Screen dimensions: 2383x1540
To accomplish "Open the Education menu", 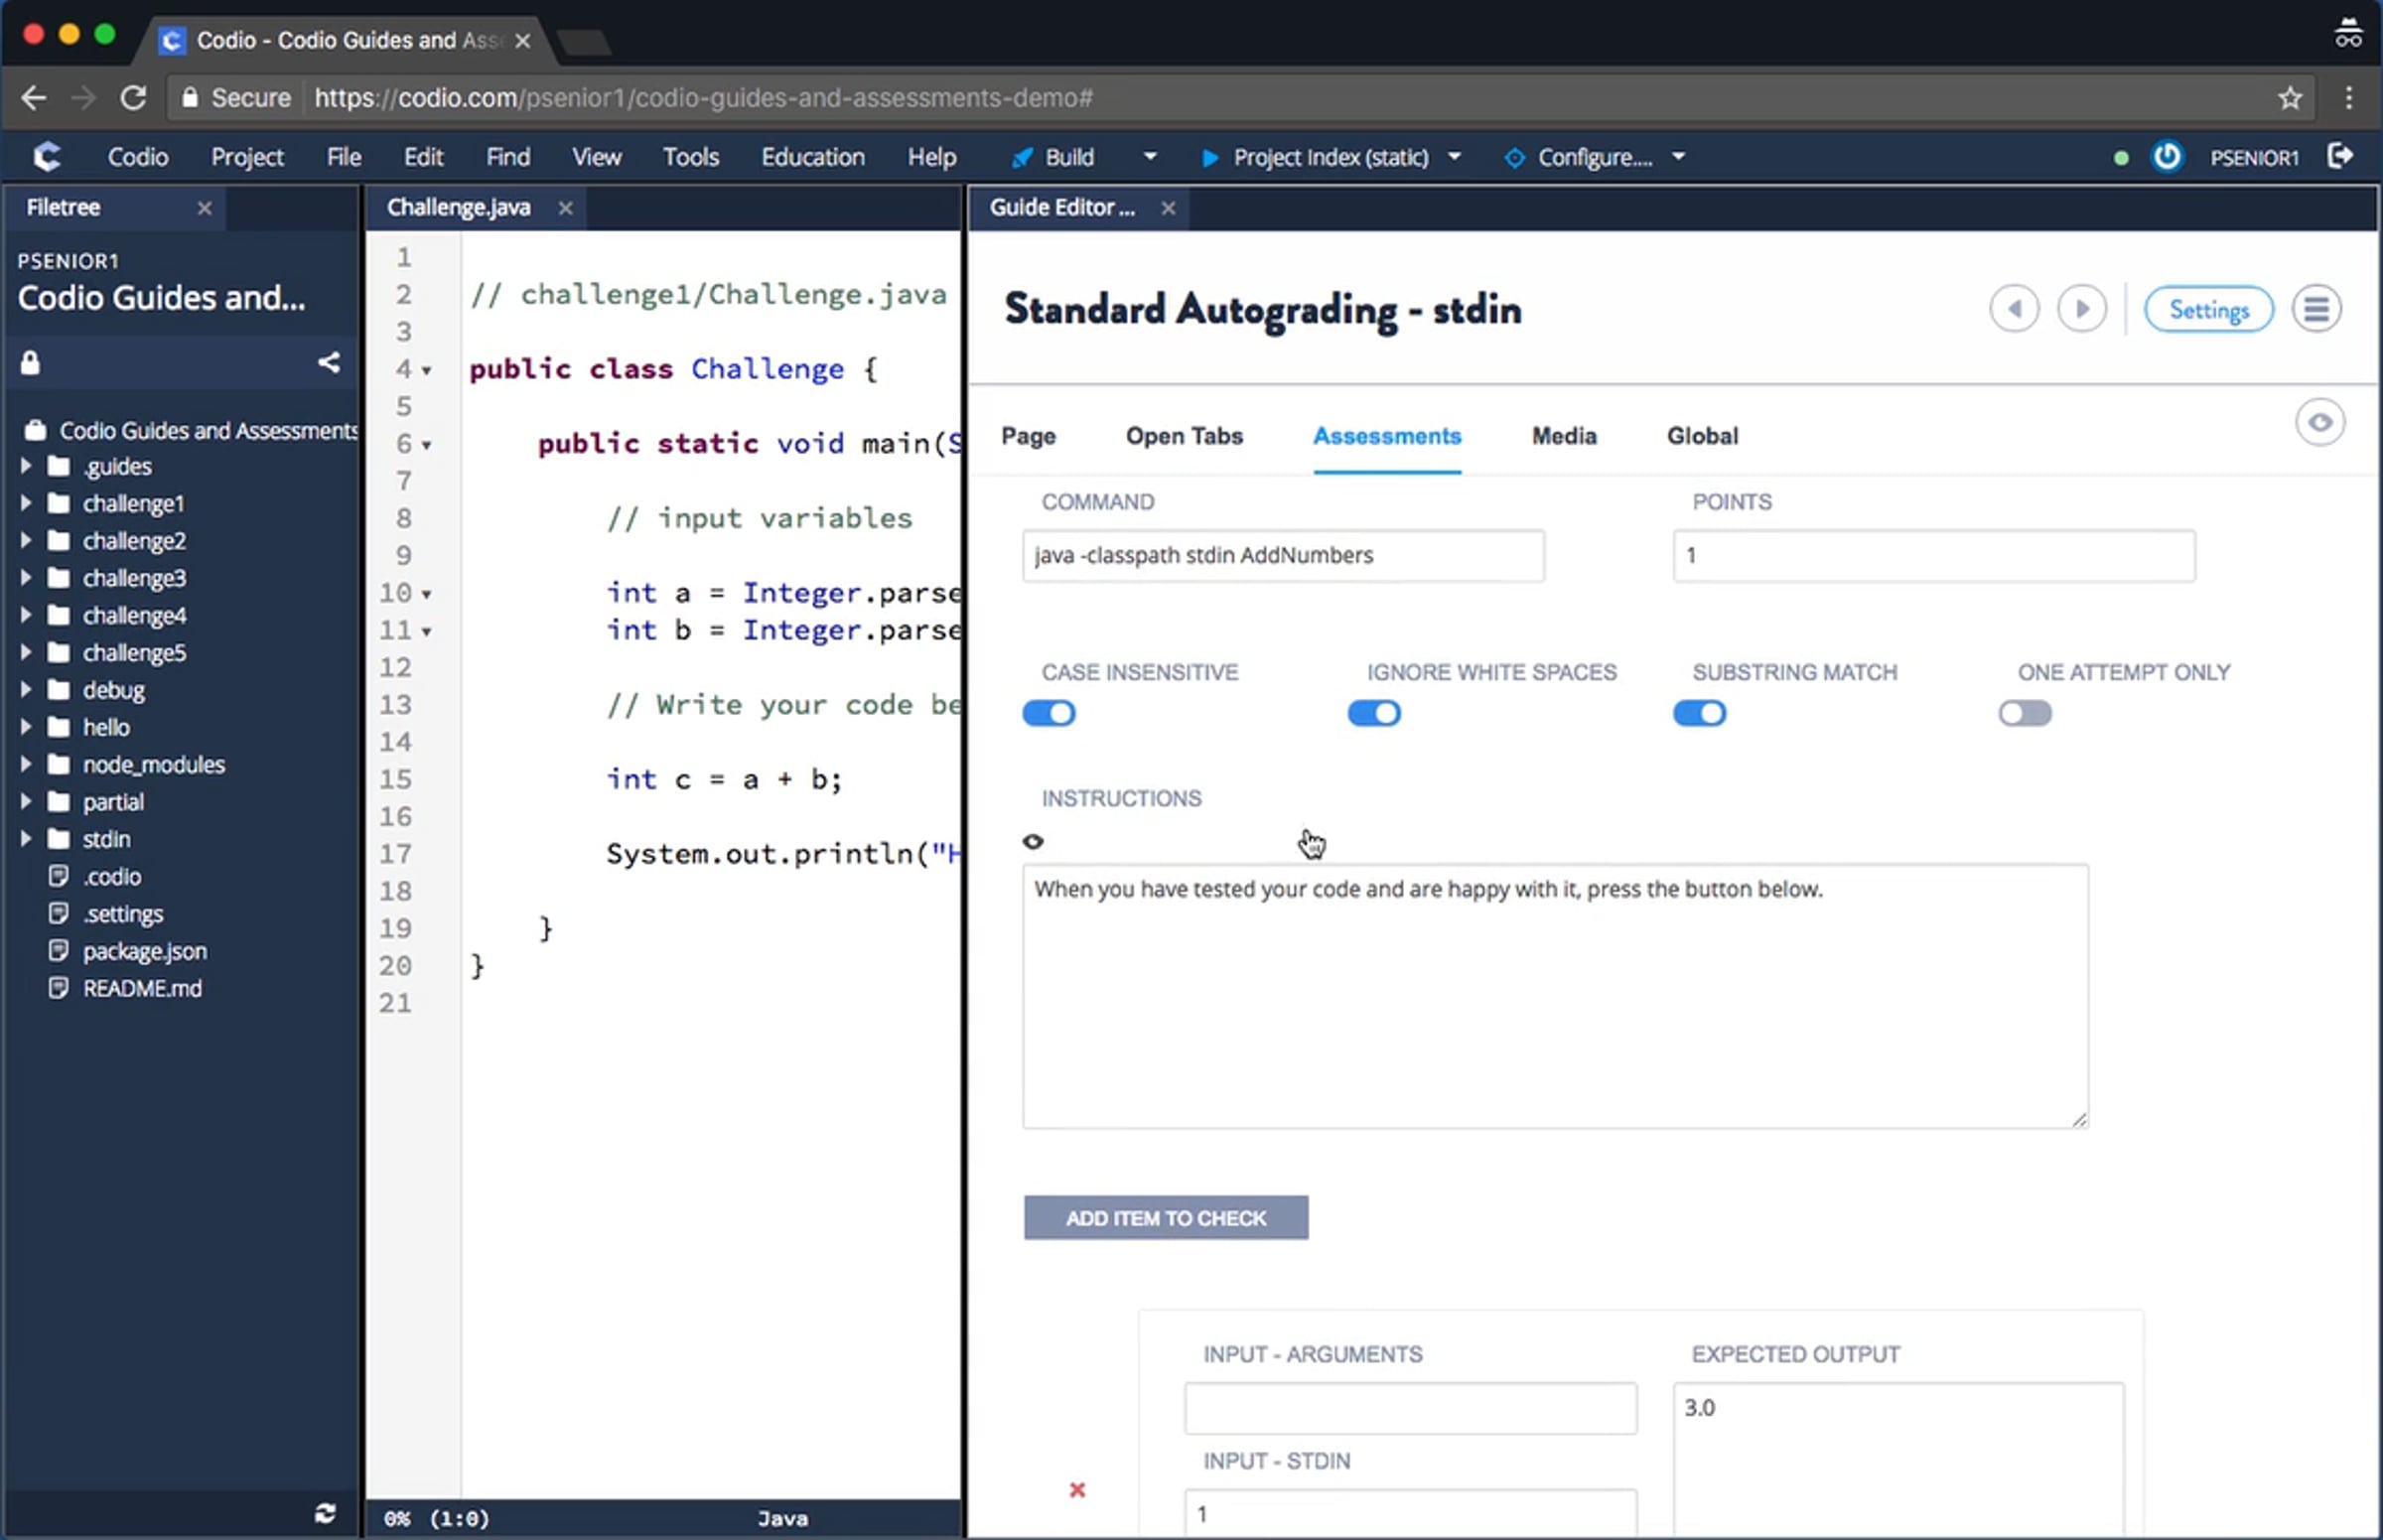I will coord(812,157).
